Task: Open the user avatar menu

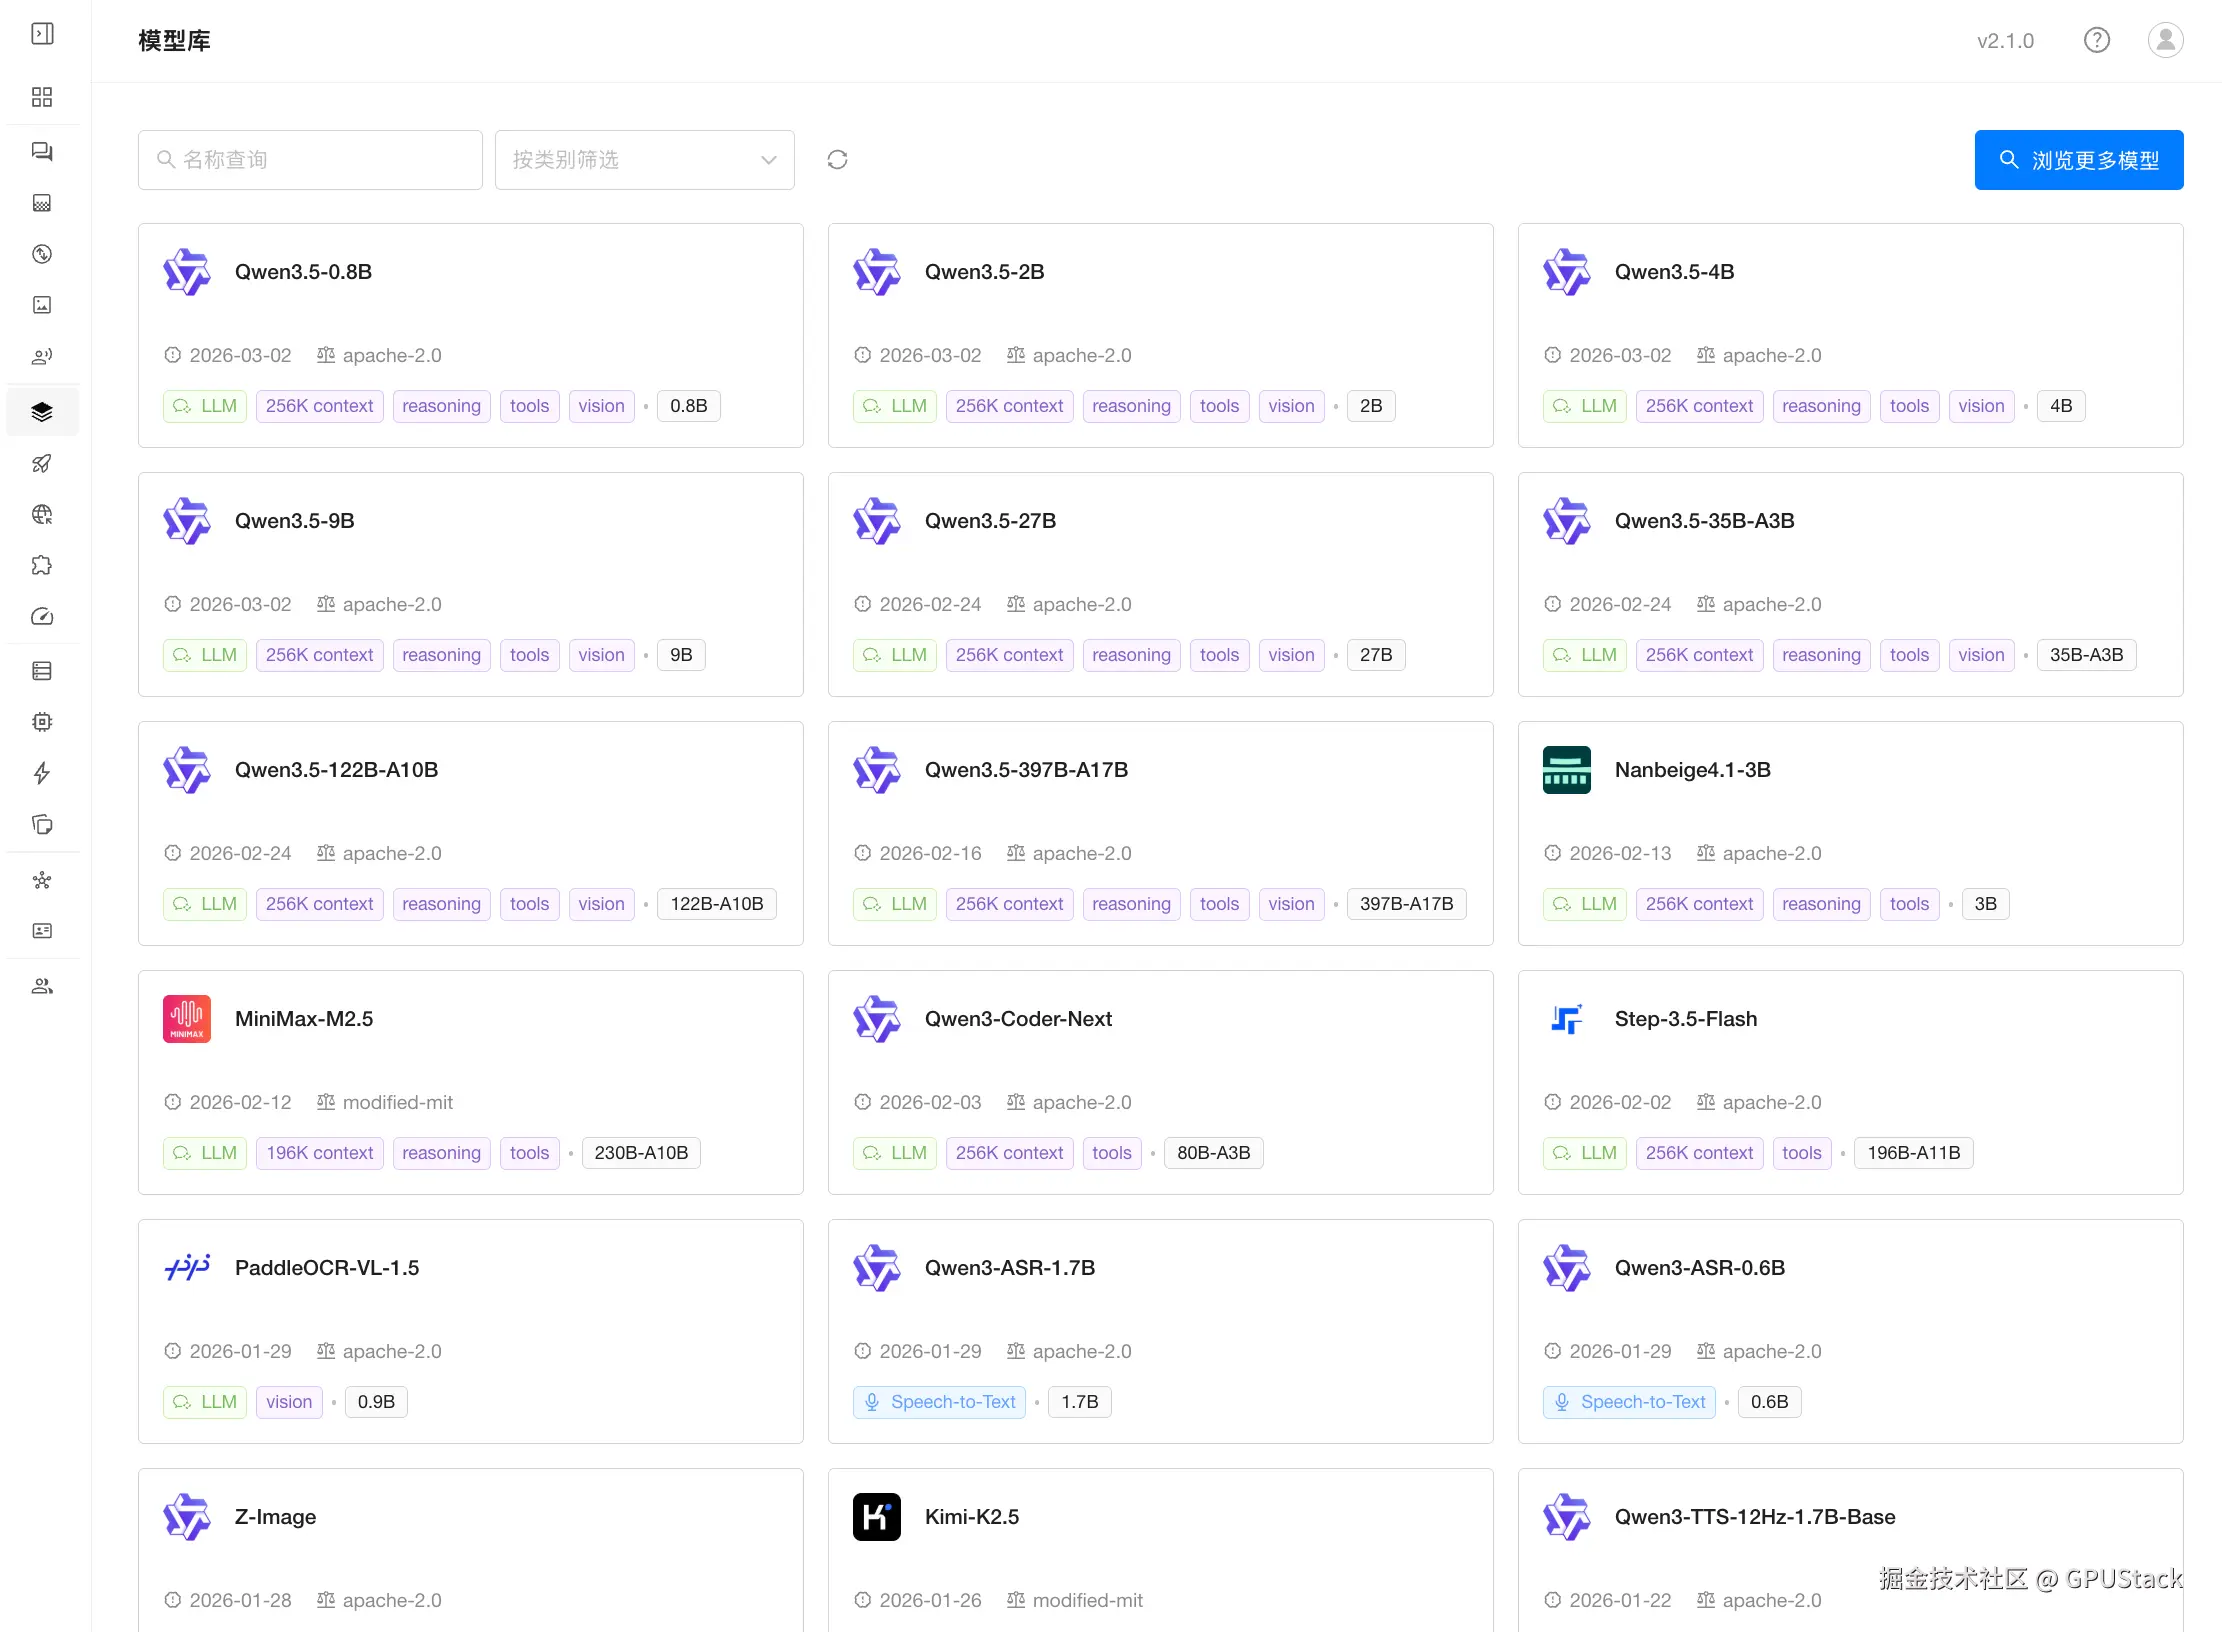Action: click(2165, 40)
